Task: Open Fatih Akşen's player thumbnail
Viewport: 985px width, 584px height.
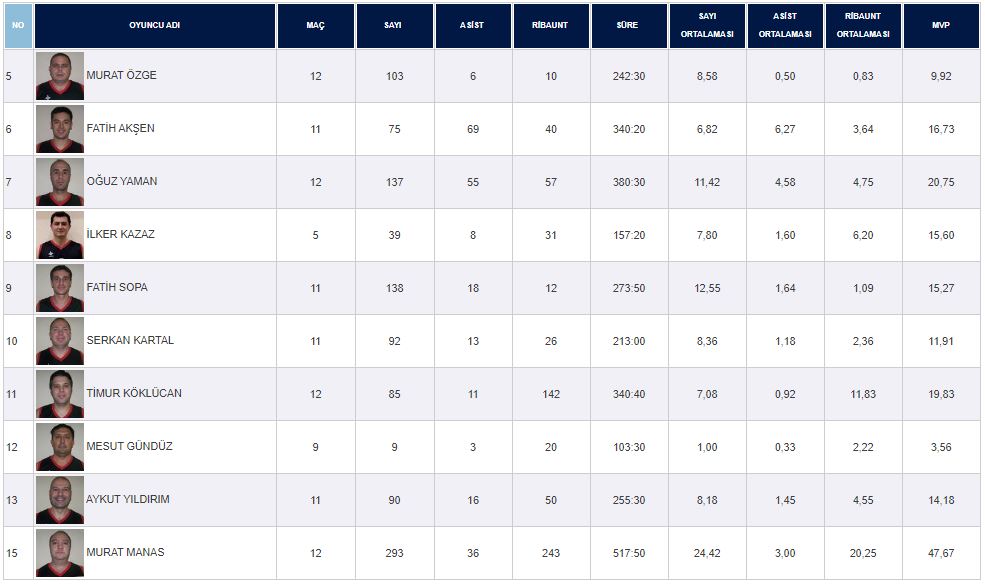Action: 60,129
